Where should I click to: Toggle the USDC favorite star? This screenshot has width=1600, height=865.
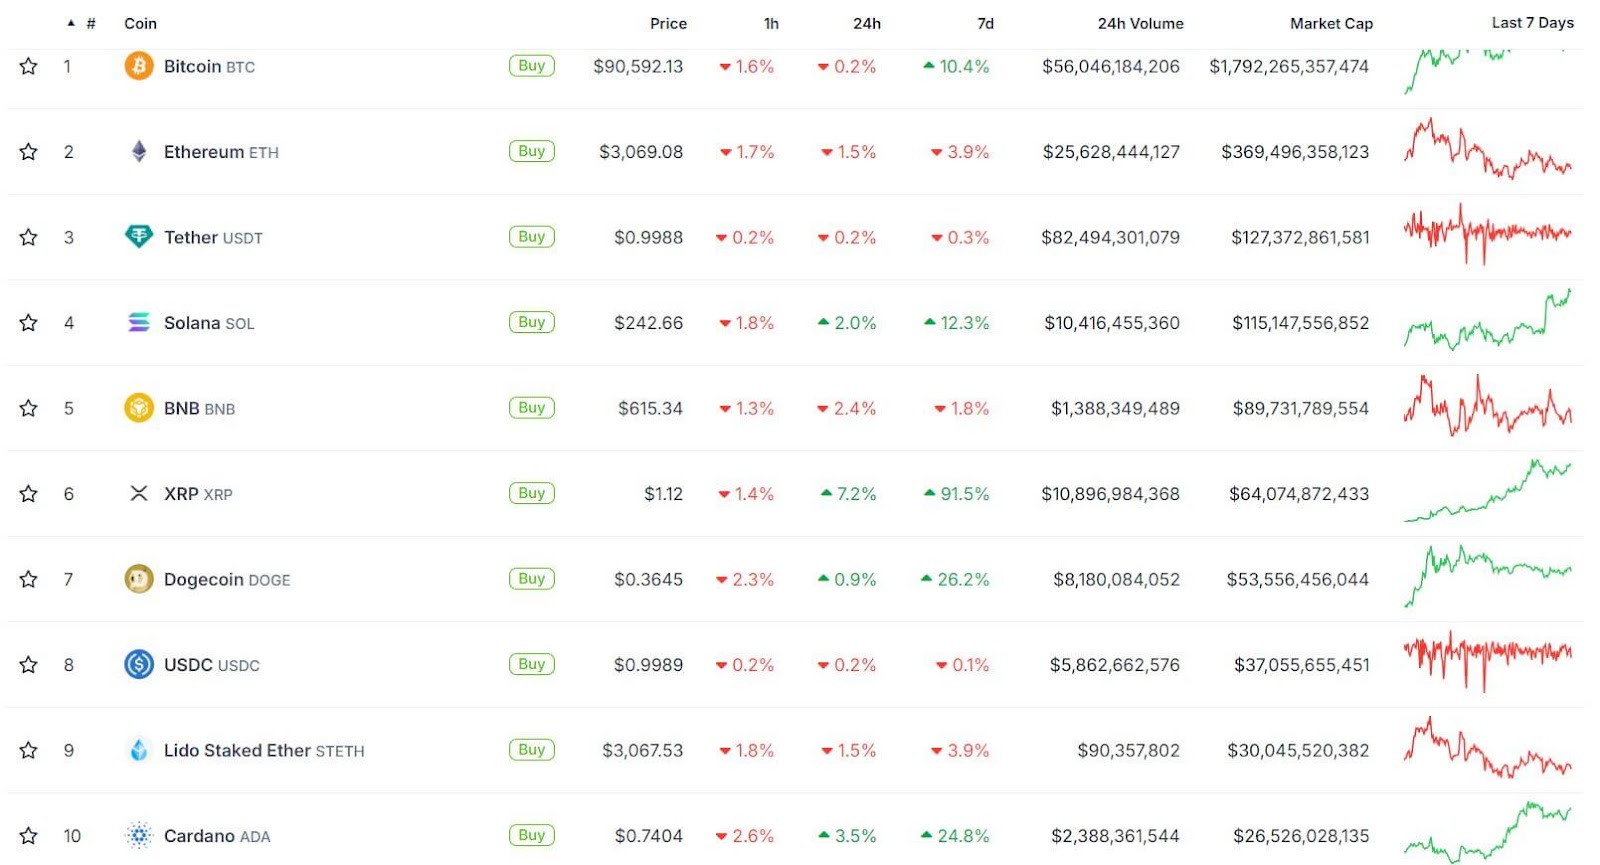(29, 664)
